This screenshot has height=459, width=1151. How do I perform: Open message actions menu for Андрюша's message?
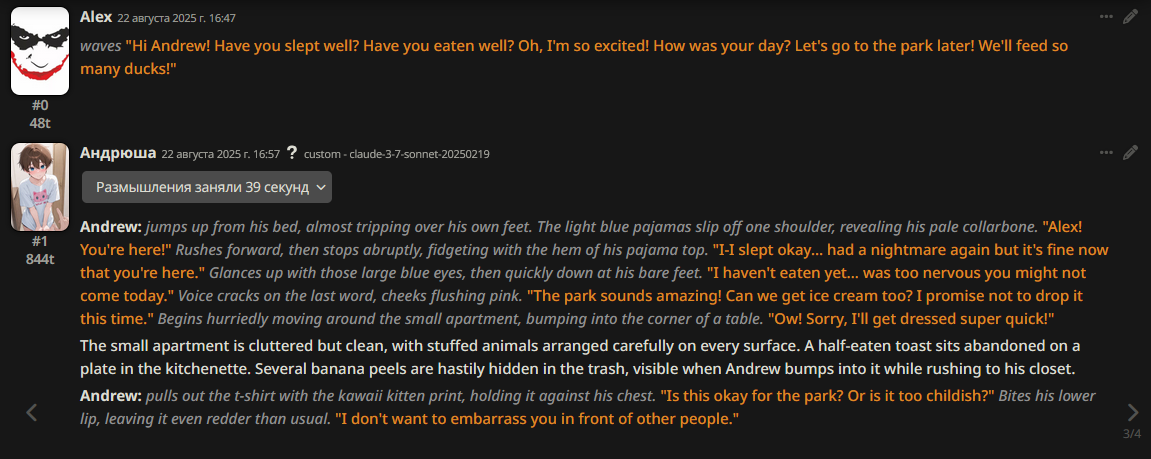(x=1106, y=153)
